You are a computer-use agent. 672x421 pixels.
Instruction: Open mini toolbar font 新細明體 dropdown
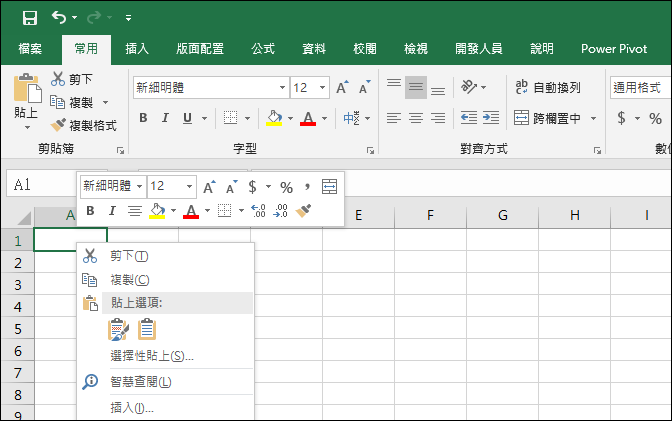[139, 186]
